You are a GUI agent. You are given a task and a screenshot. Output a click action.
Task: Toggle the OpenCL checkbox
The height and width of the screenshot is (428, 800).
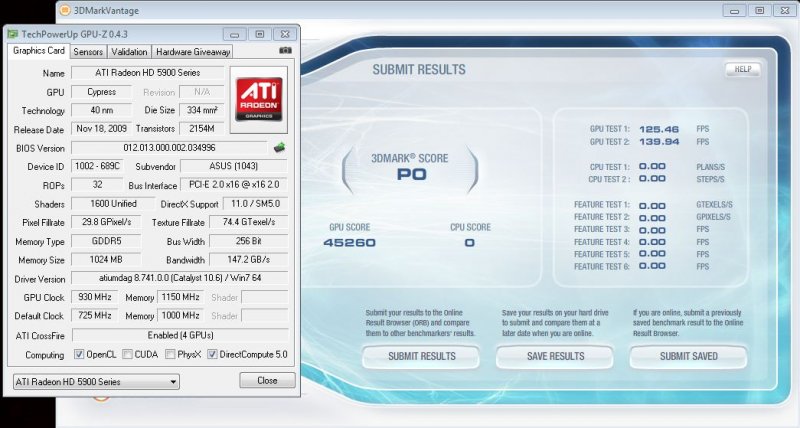pos(79,354)
